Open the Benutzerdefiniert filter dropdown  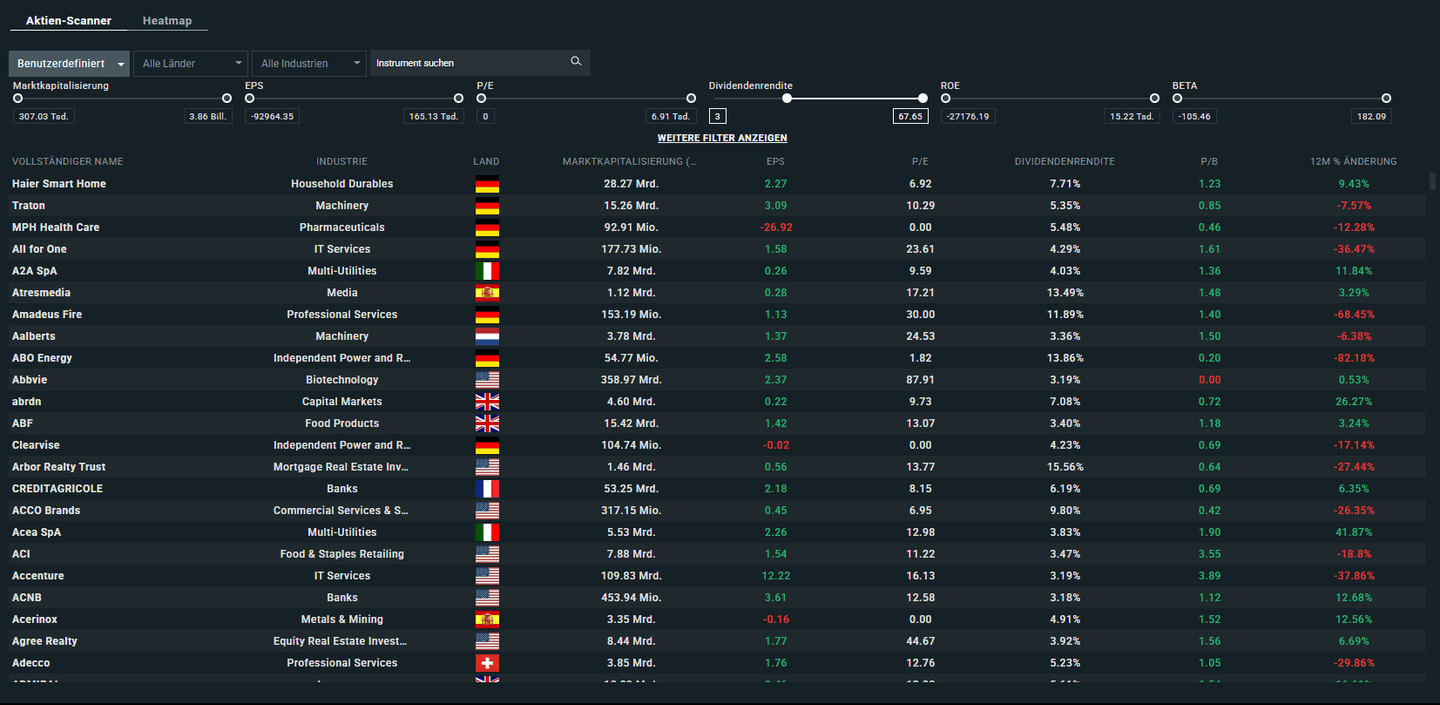(68, 62)
